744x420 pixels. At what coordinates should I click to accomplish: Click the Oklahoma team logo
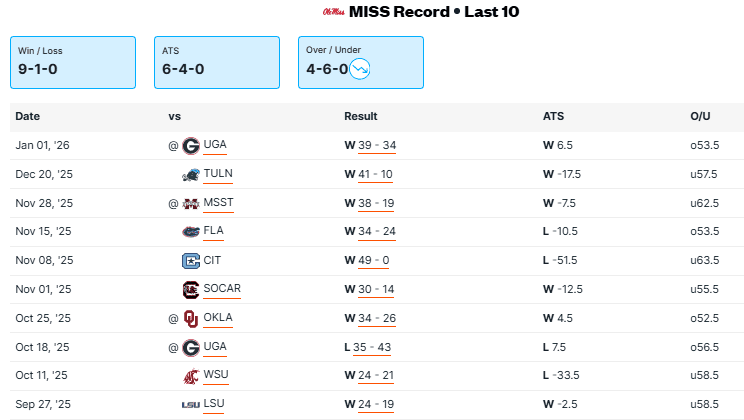point(190,319)
